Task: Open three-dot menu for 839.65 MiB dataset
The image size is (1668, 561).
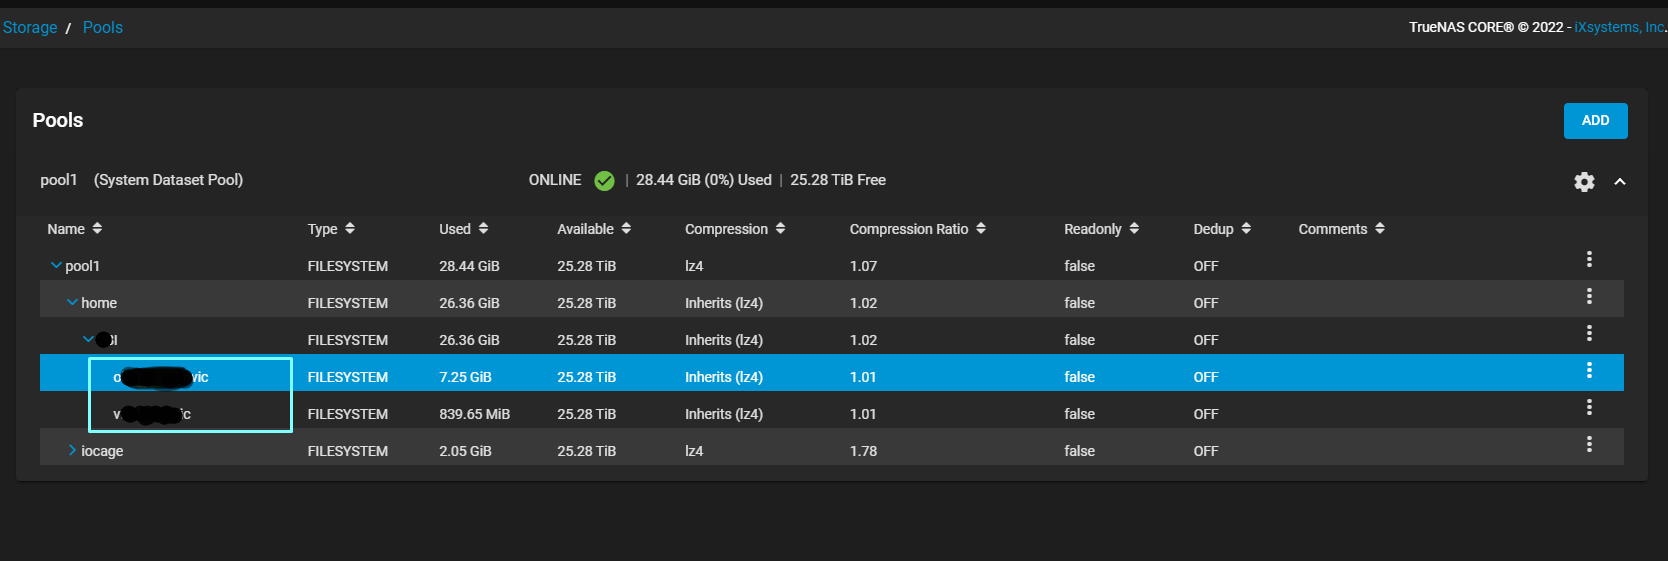Action: [1589, 408]
